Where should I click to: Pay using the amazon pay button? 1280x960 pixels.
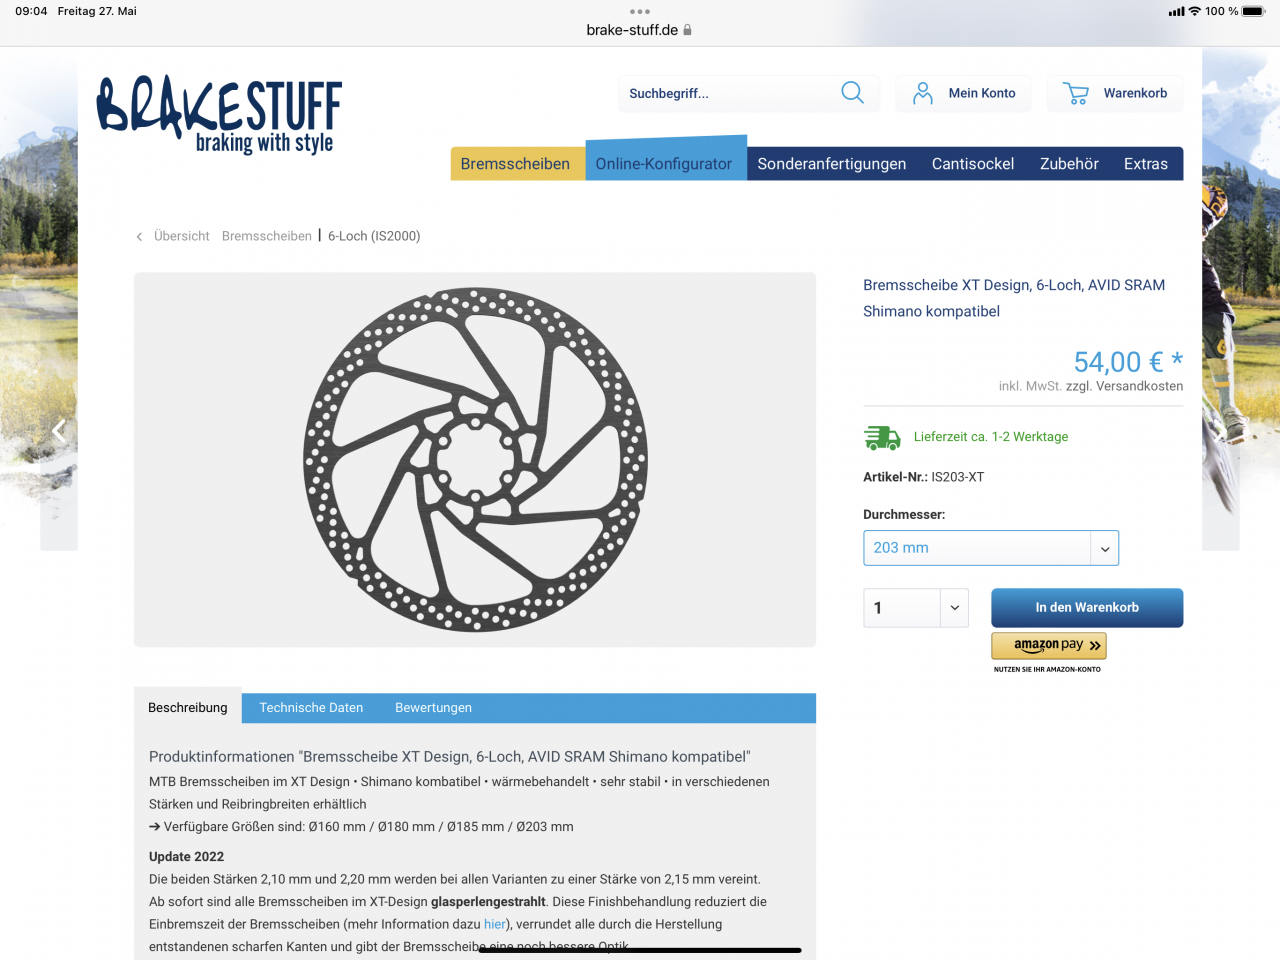[x=1049, y=645]
